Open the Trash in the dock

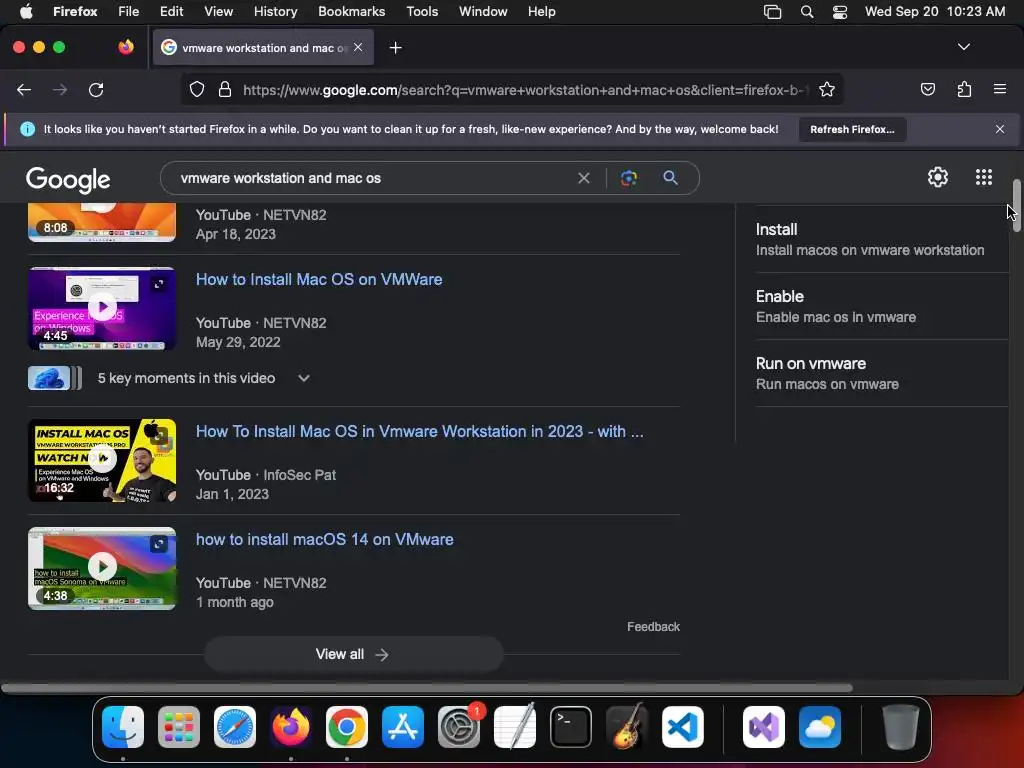(x=901, y=727)
